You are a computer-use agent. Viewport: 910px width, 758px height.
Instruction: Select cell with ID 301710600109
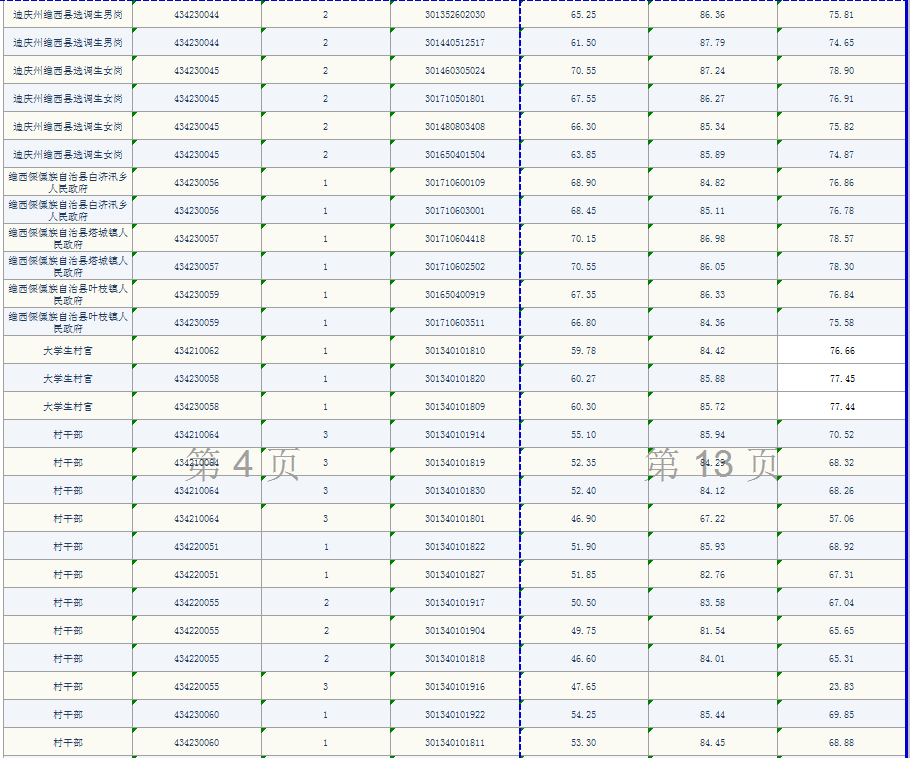455,183
